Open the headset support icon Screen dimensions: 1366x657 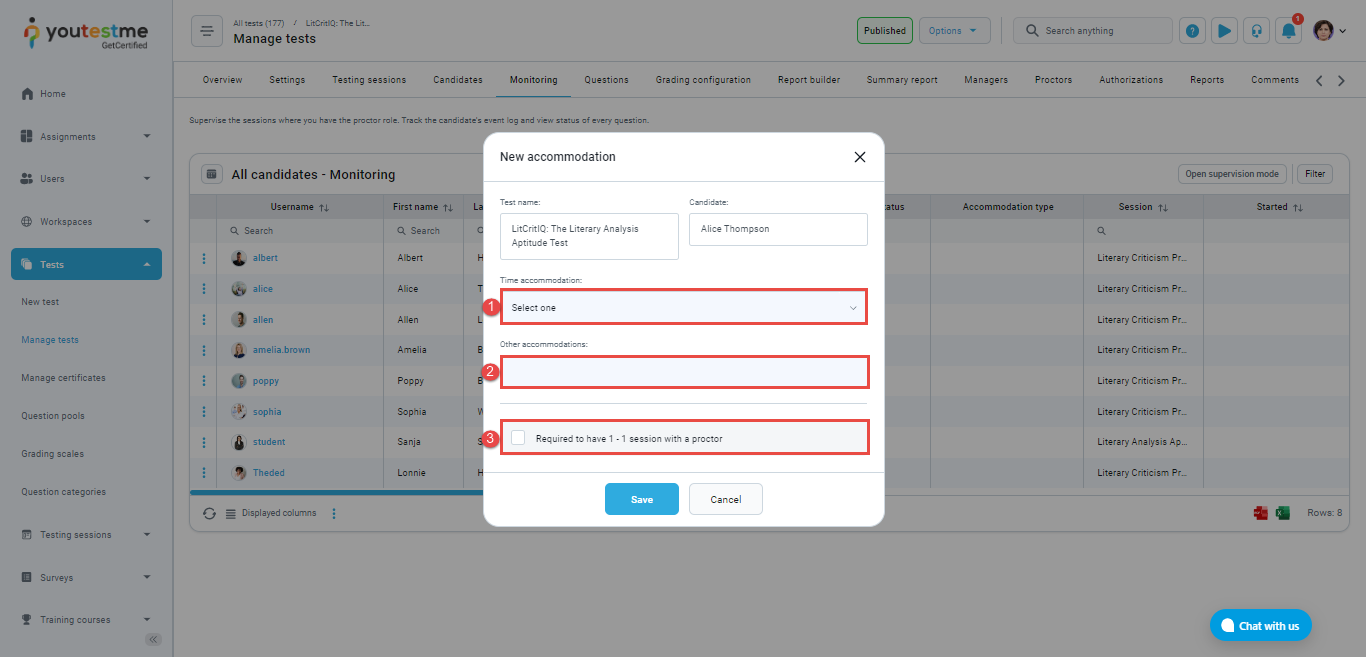click(x=1256, y=31)
